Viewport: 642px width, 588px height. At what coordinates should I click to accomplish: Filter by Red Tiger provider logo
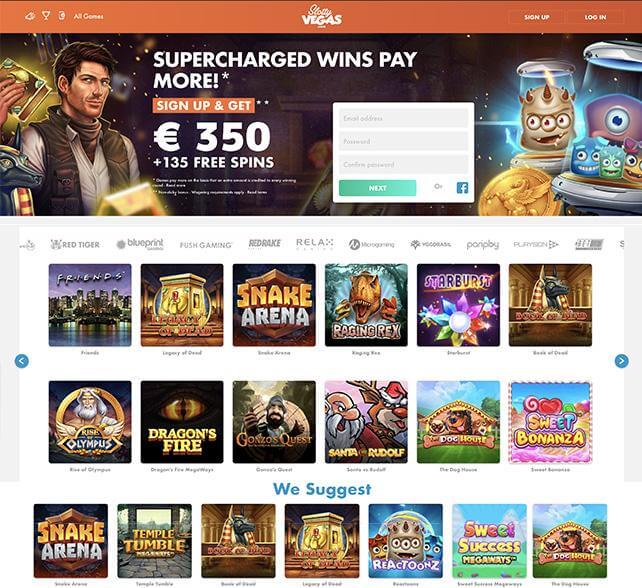tap(75, 244)
